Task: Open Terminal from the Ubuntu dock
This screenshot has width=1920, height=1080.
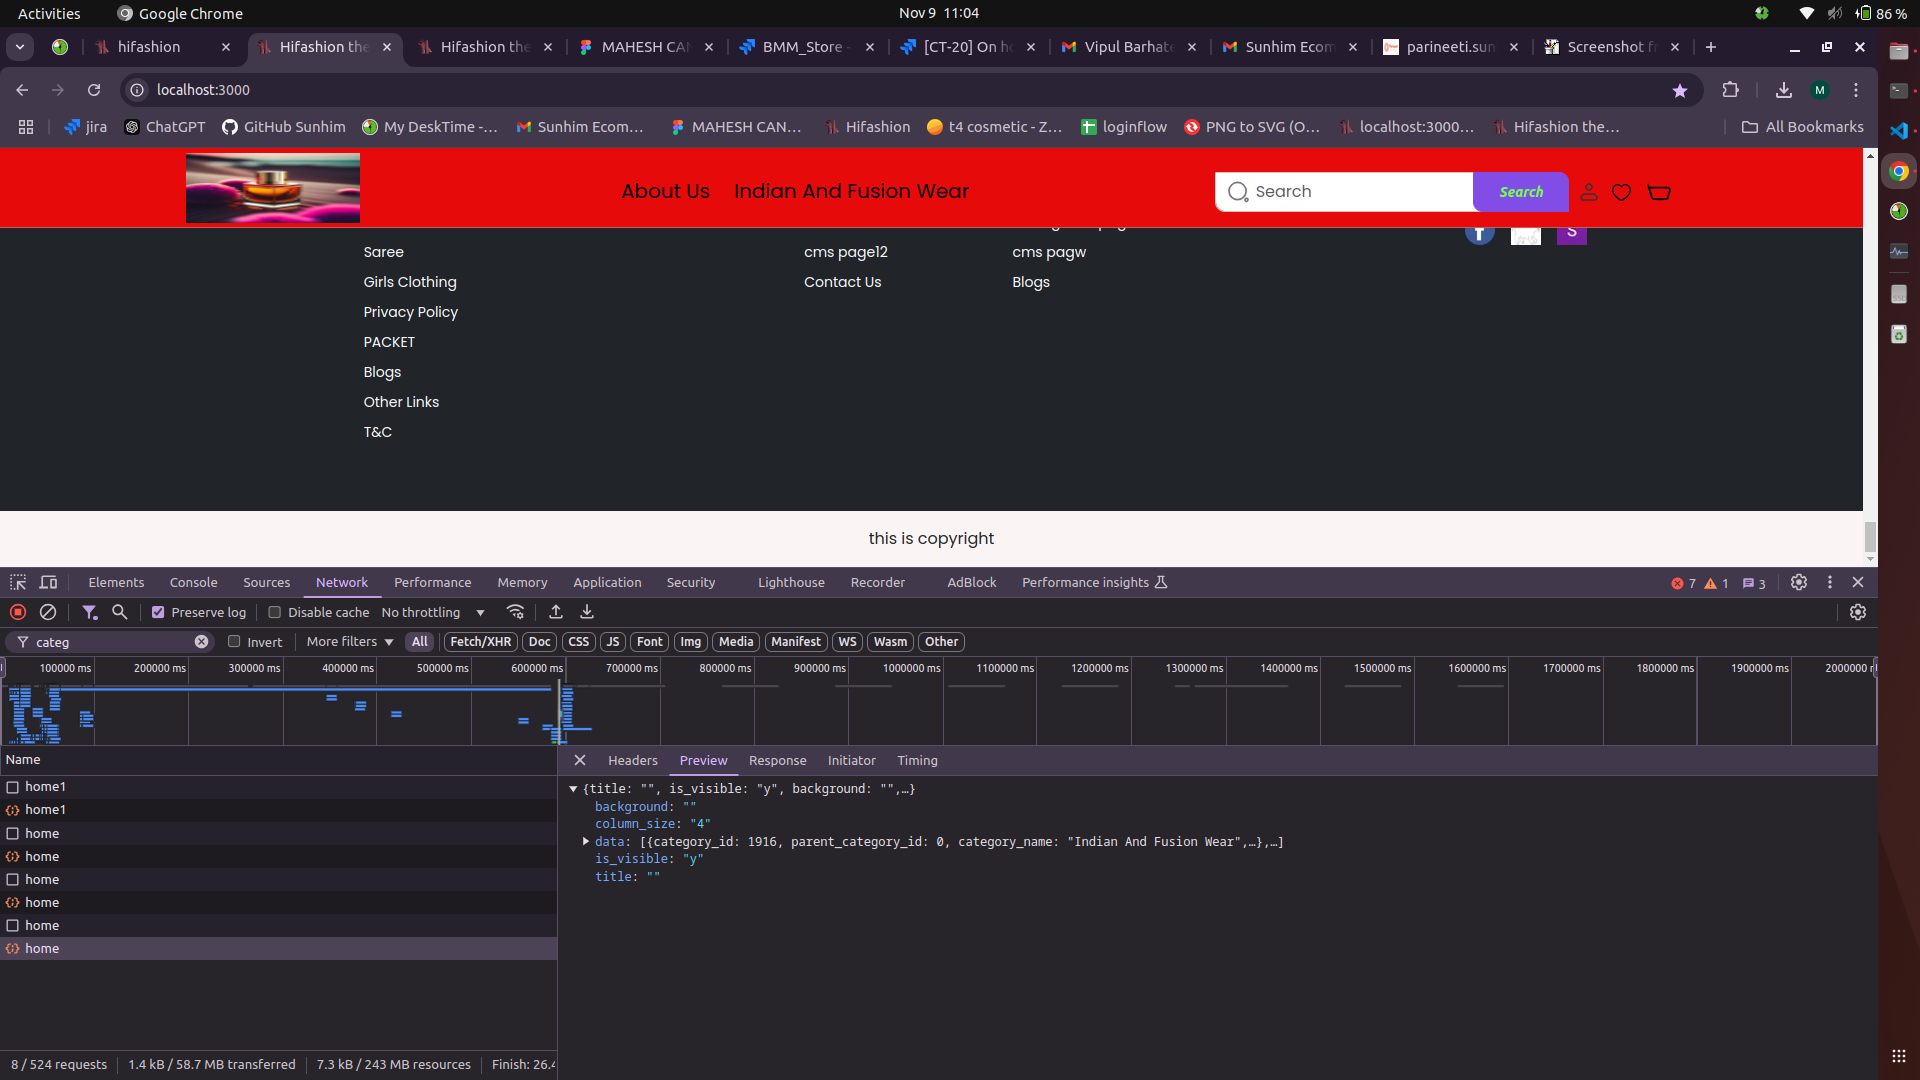Action: [x=1899, y=91]
